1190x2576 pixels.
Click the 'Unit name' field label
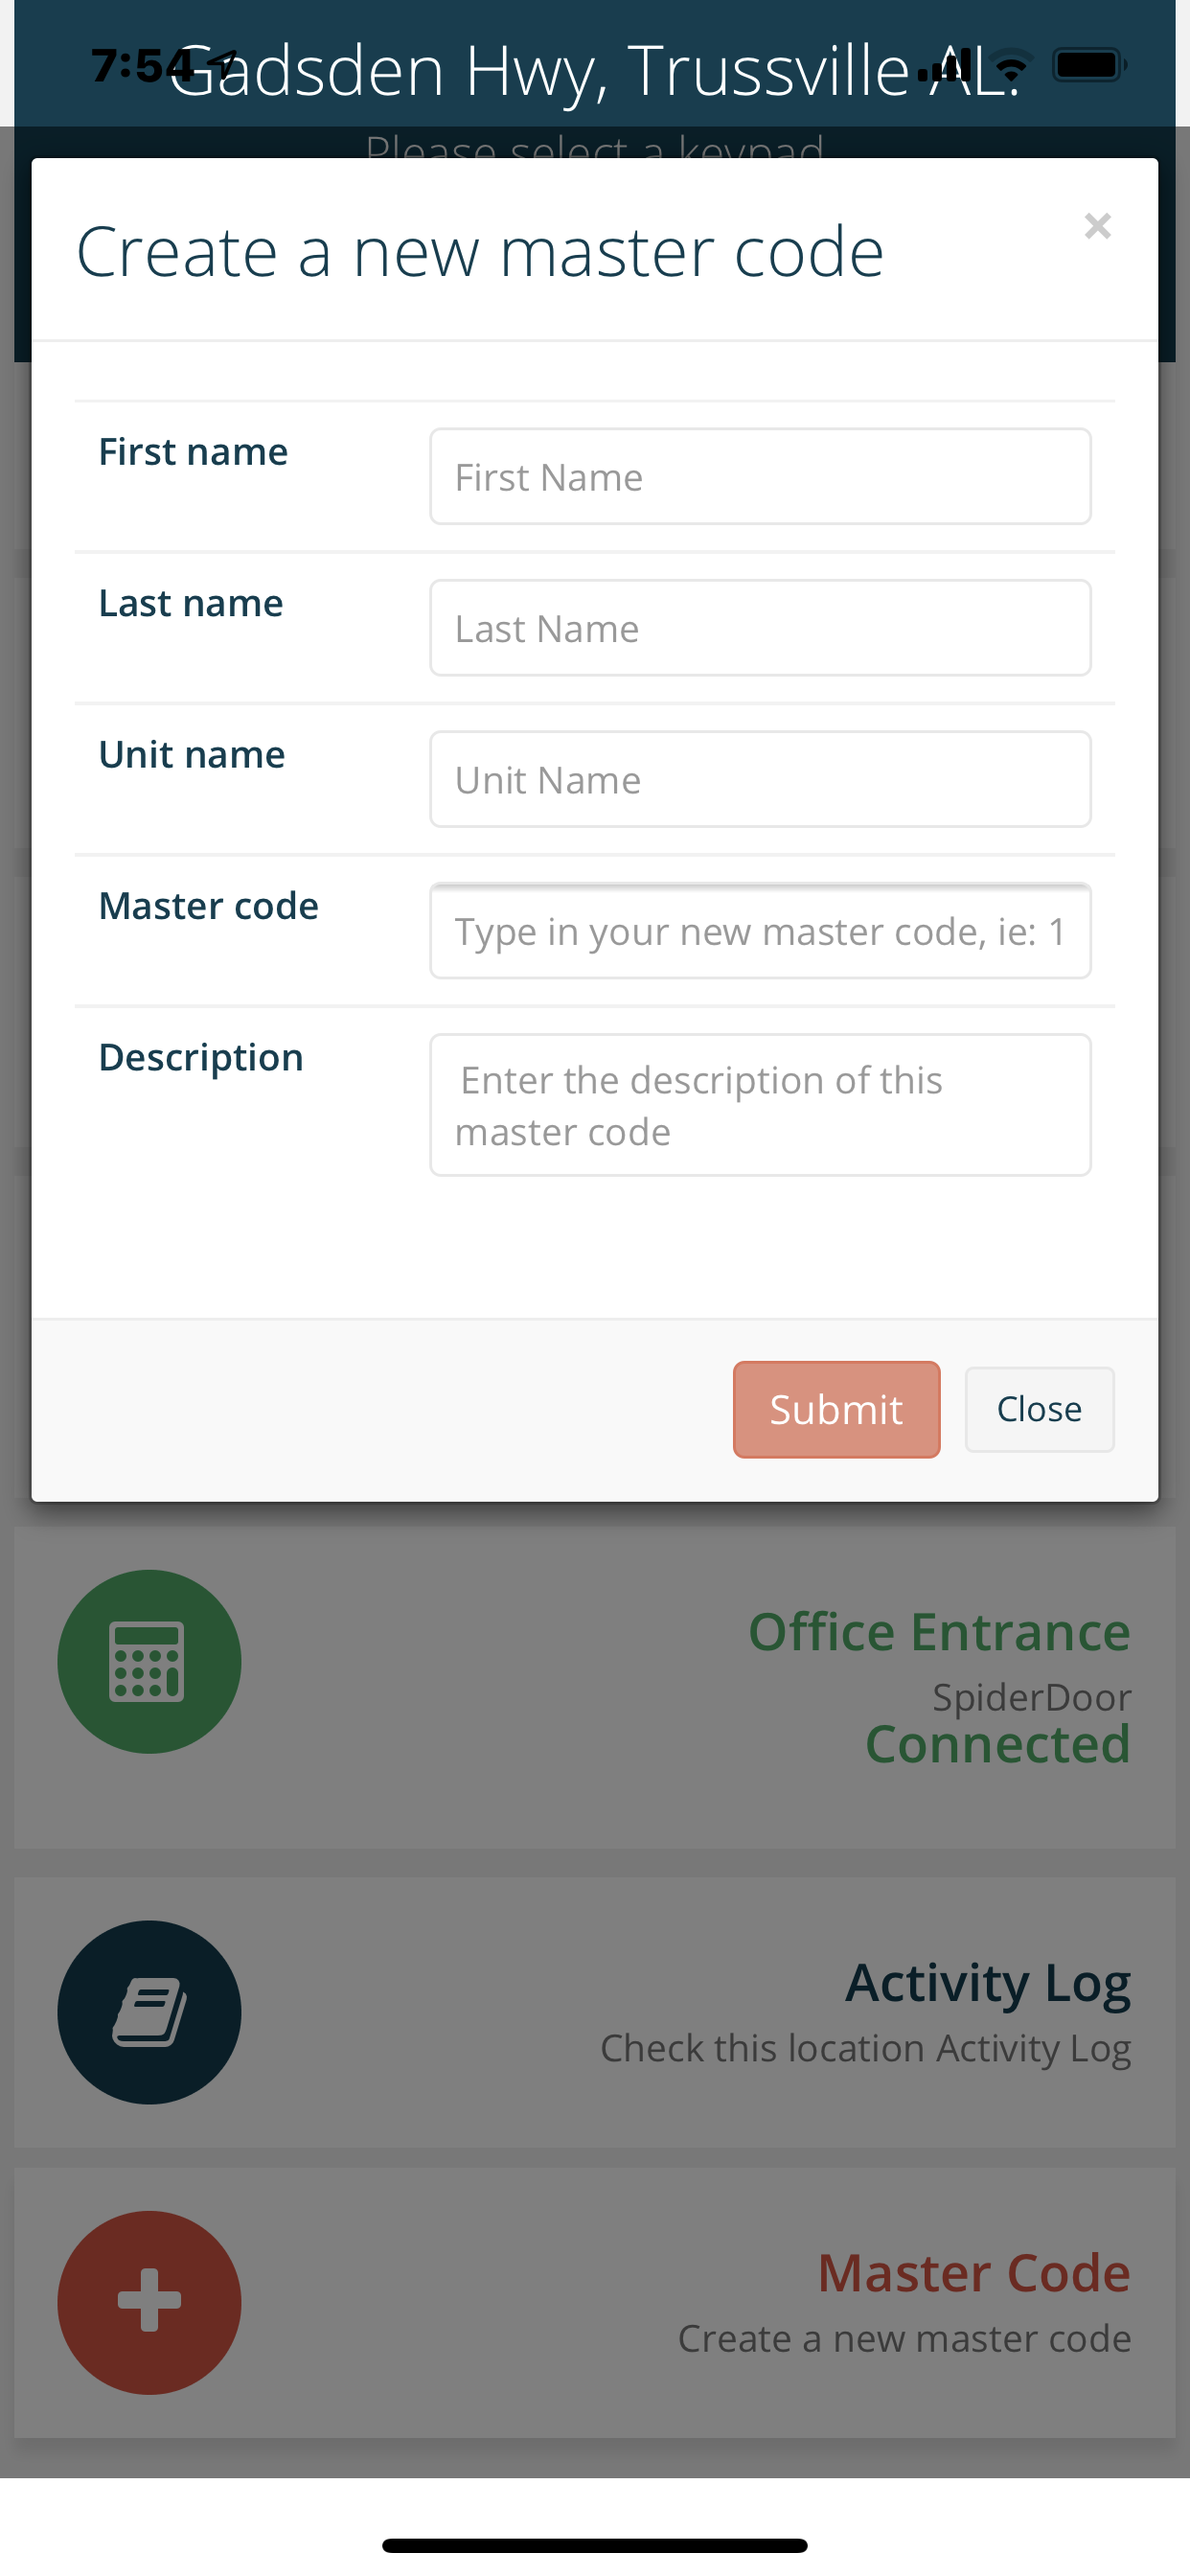192,755
